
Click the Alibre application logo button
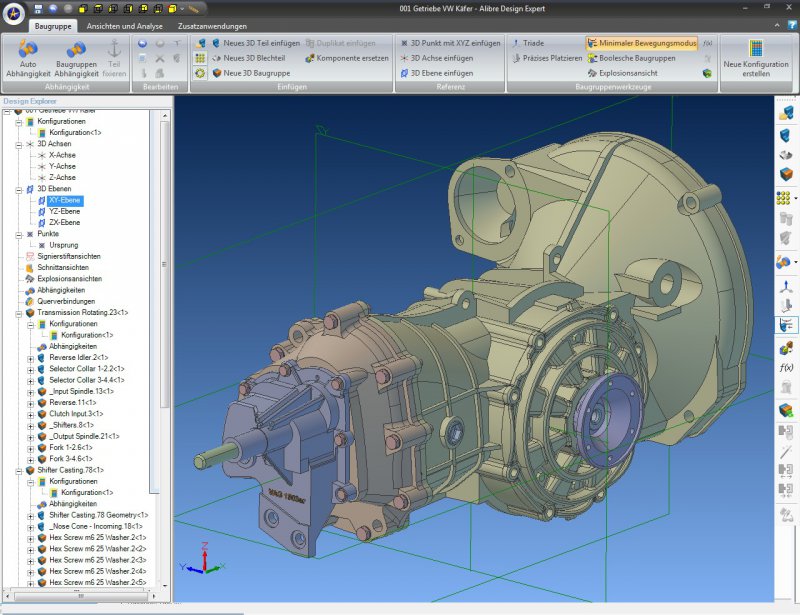13,13
